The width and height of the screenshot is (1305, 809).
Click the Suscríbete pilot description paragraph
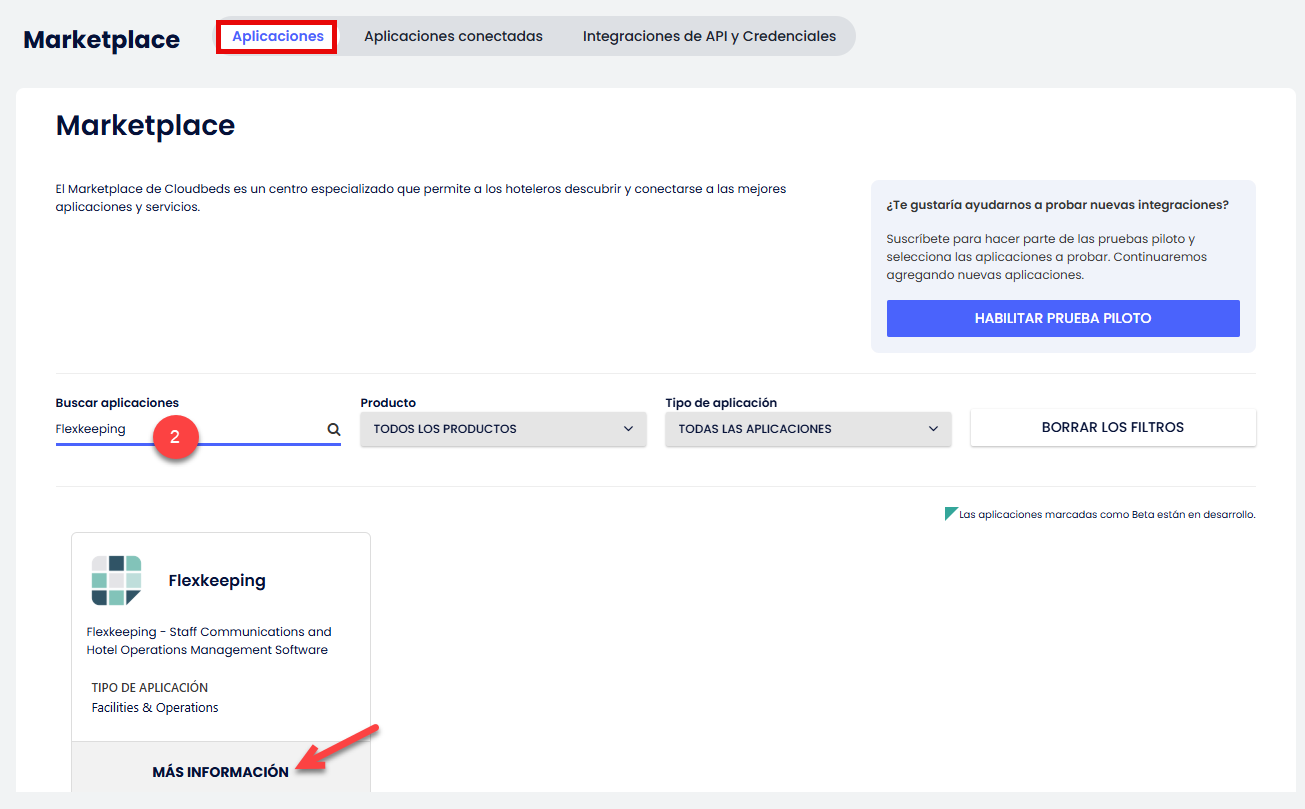1047,257
